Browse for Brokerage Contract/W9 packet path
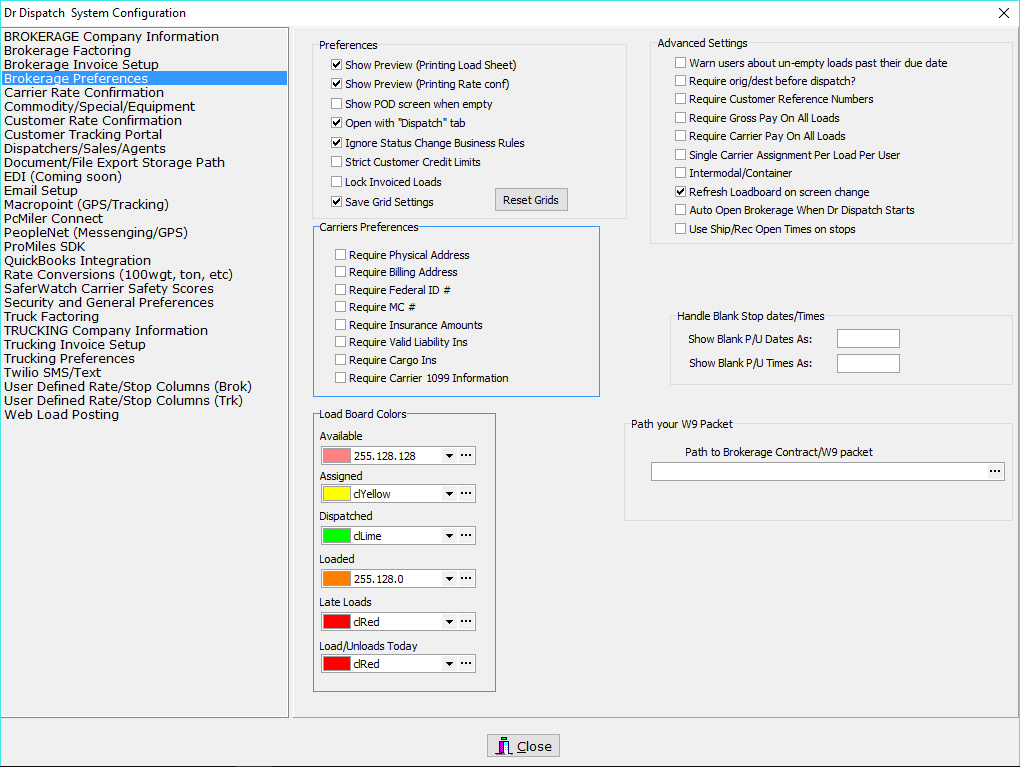The height and width of the screenshot is (767, 1020). 995,471
